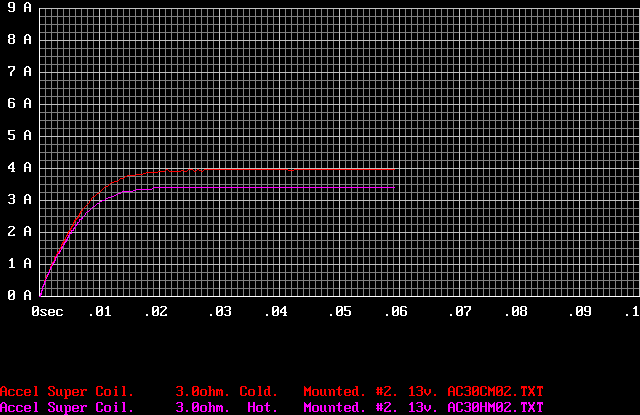Click the .07 time axis label
This screenshot has height=415, width=640.
[460, 312]
